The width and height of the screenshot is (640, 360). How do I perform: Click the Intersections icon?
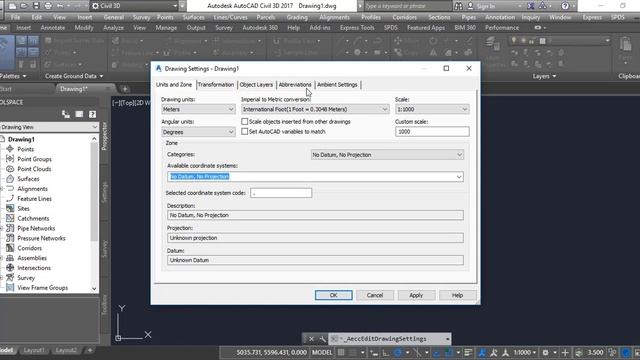click(x=10, y=268)
